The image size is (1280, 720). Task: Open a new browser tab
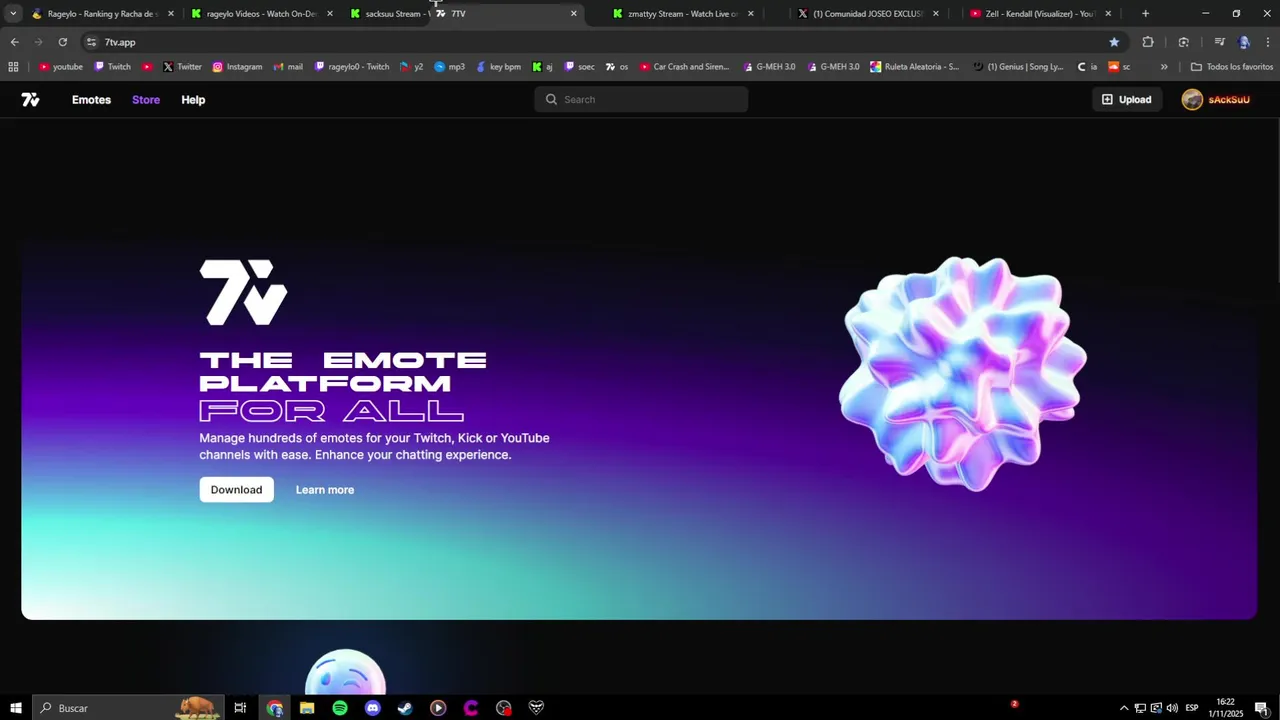click(1145, 14)
